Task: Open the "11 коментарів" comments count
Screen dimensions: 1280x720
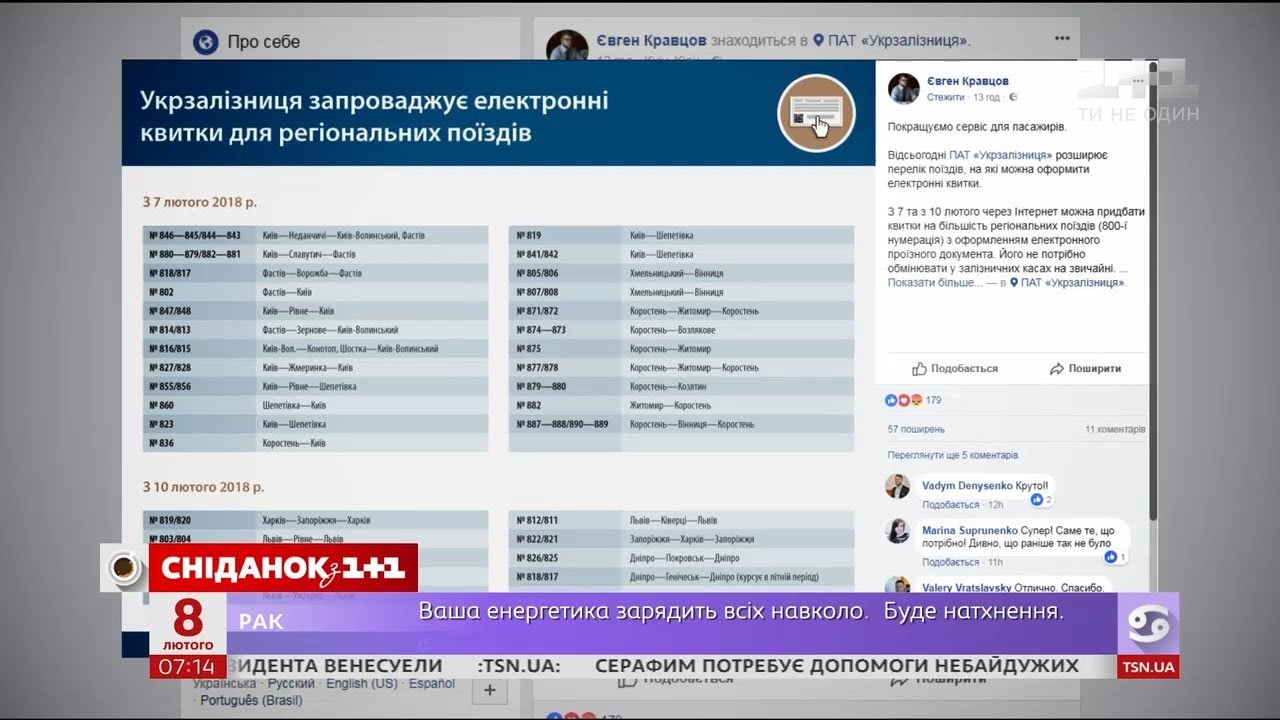Action: point(1115,429)
